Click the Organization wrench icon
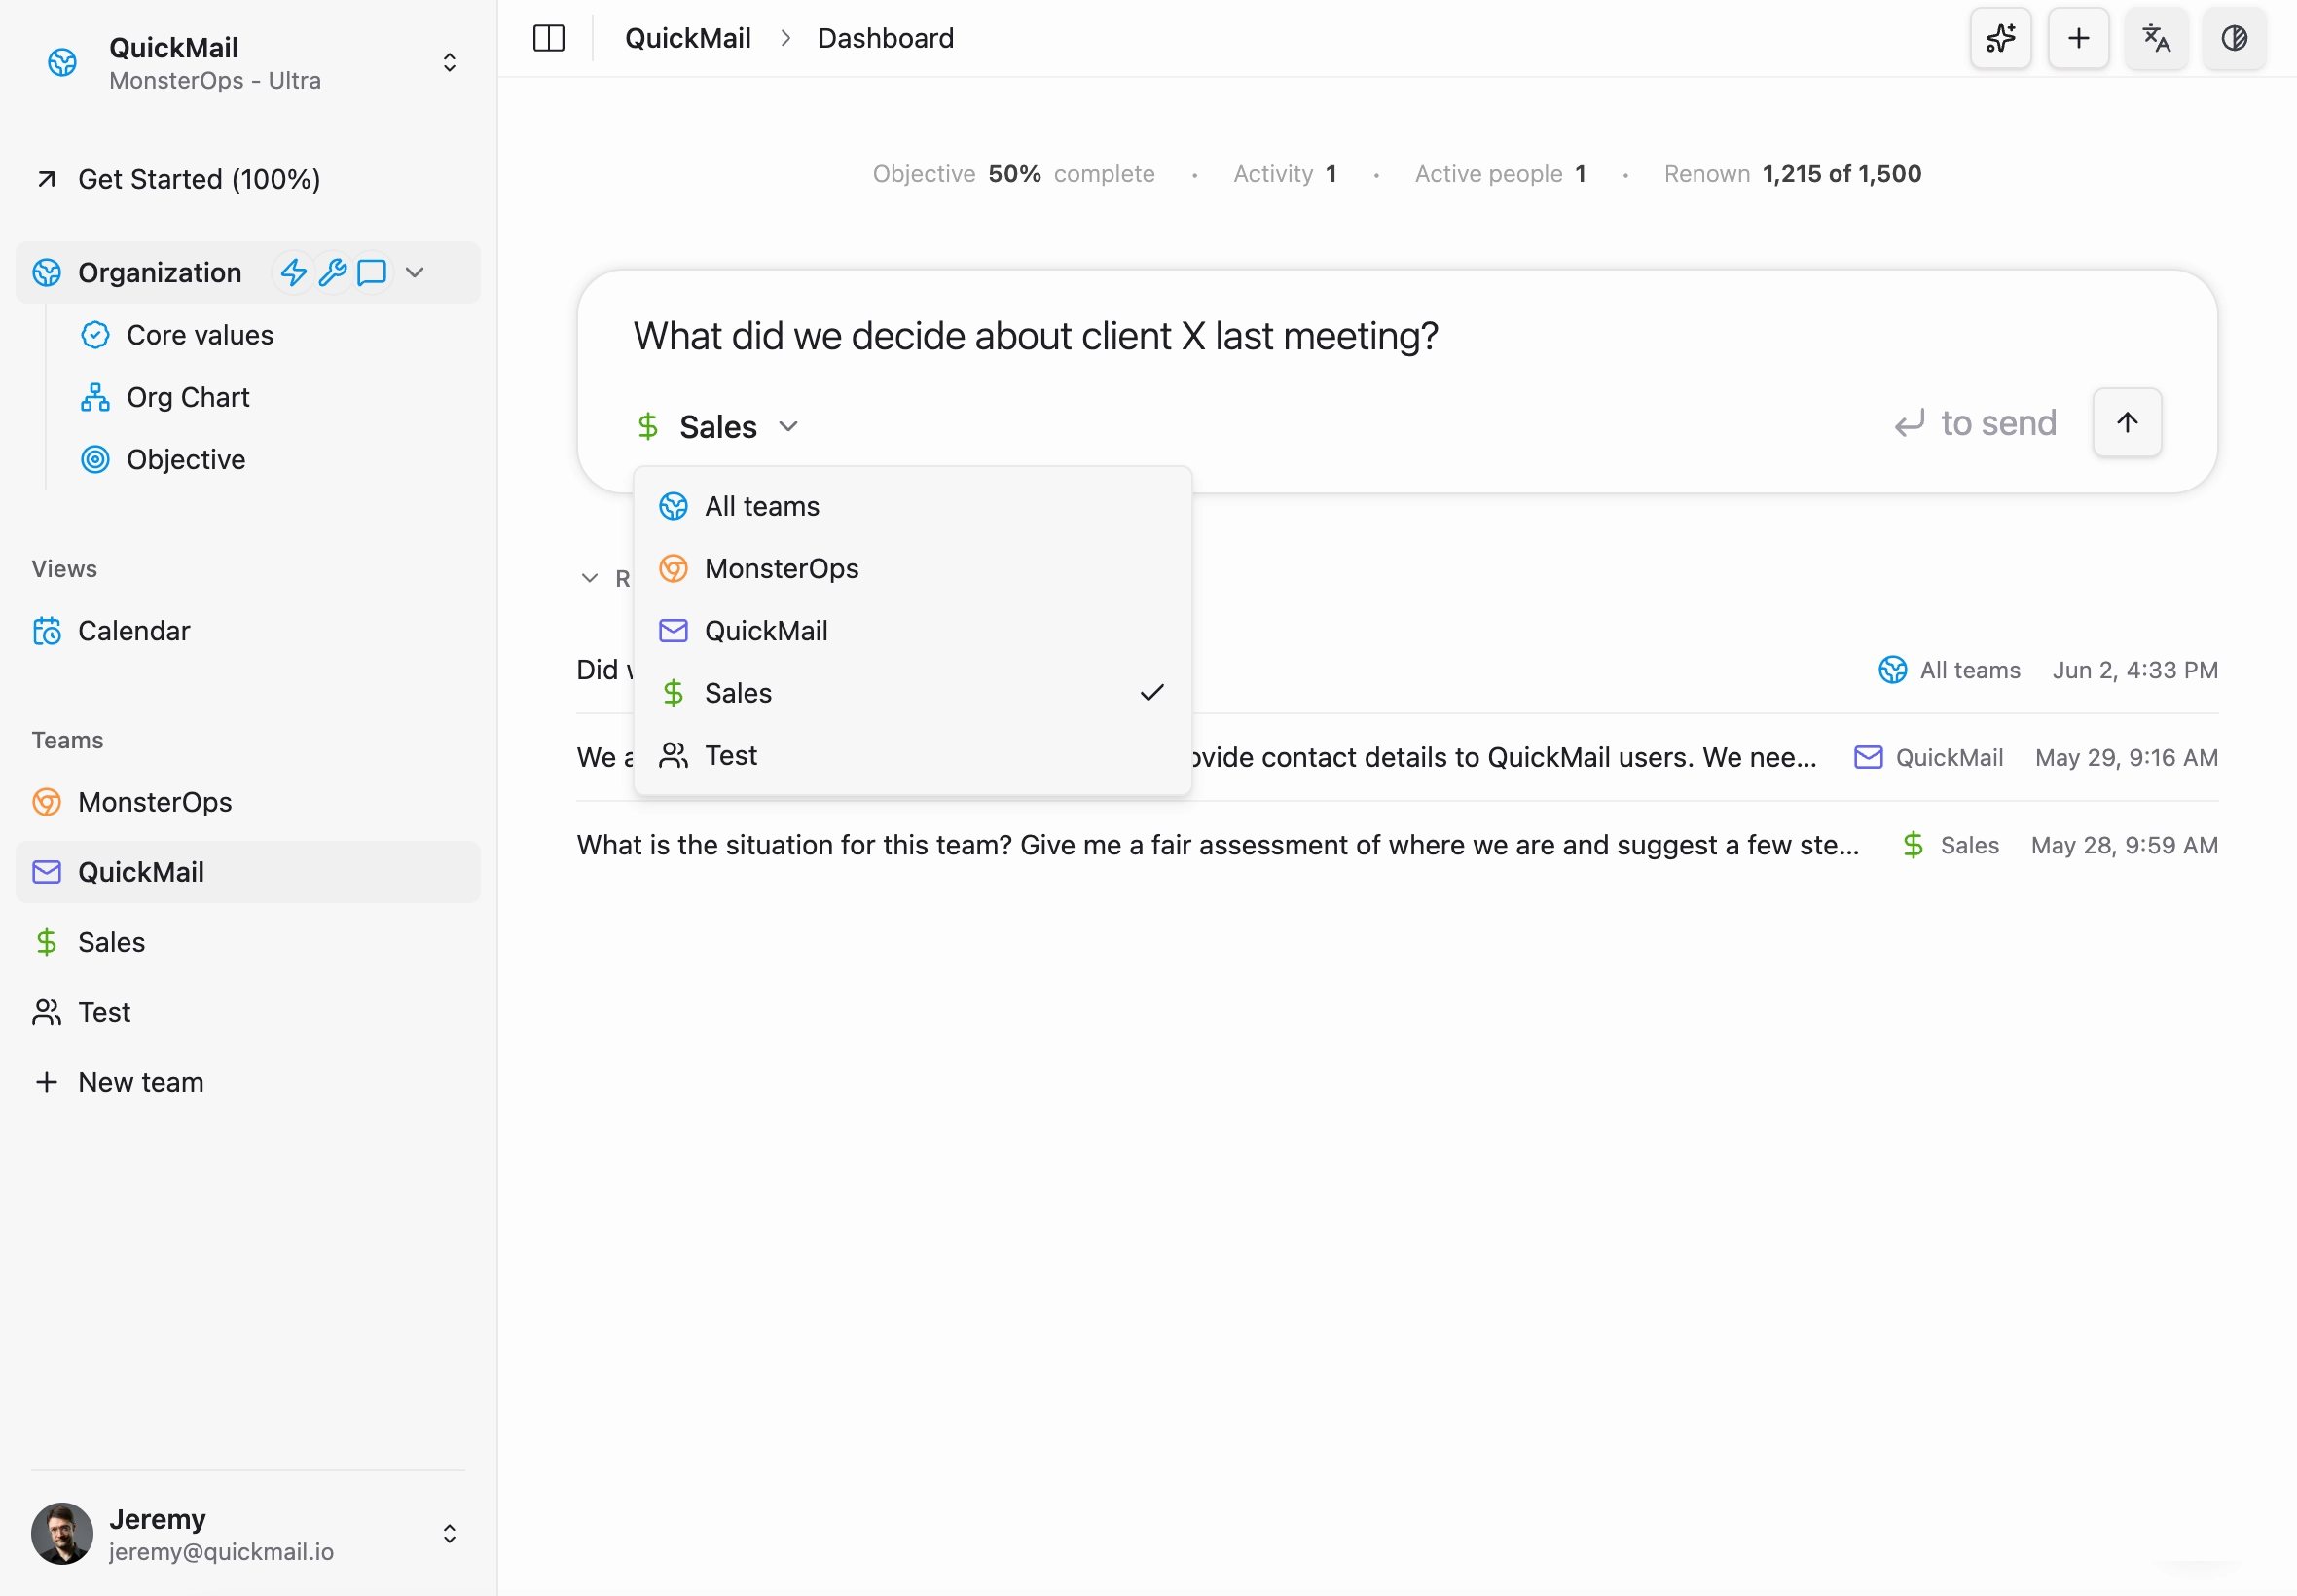The height and width of the screenshot is (1596, 2297). pos(332,272)
